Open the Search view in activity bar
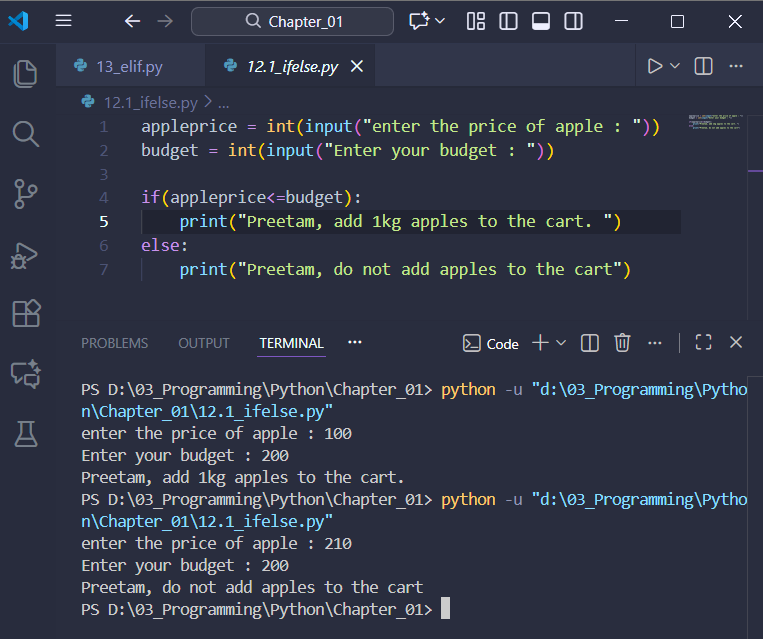This screenshot has width=763, height=639. [25, 134]
